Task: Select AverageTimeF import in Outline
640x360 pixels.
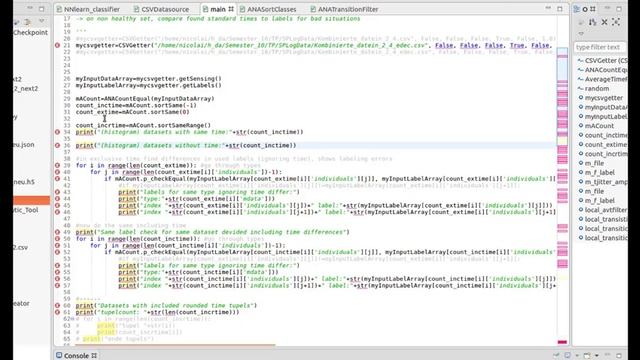Action: point(602,79)
